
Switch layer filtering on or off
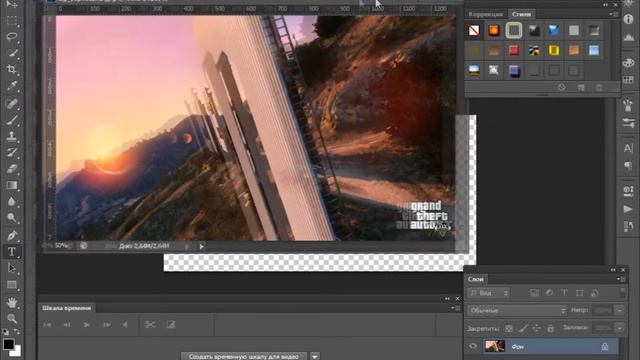(622, 293)
